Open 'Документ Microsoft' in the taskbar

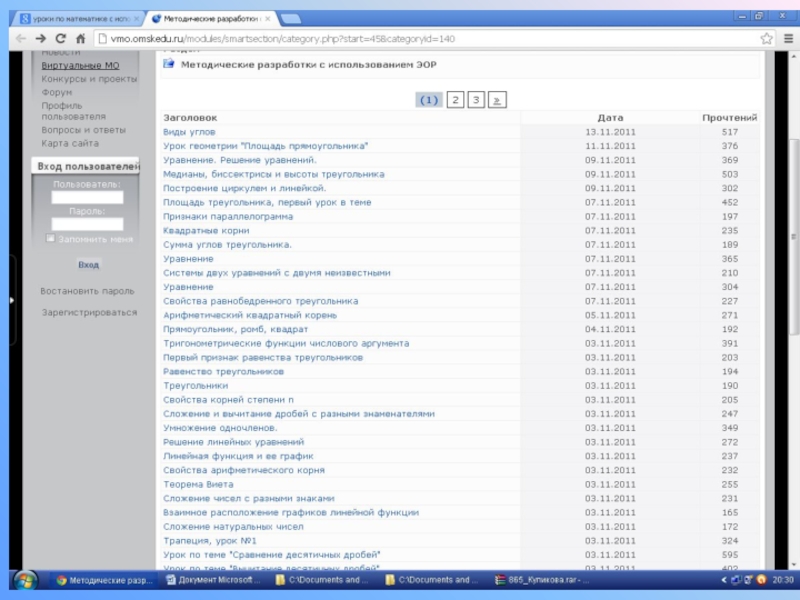(213, 580)
